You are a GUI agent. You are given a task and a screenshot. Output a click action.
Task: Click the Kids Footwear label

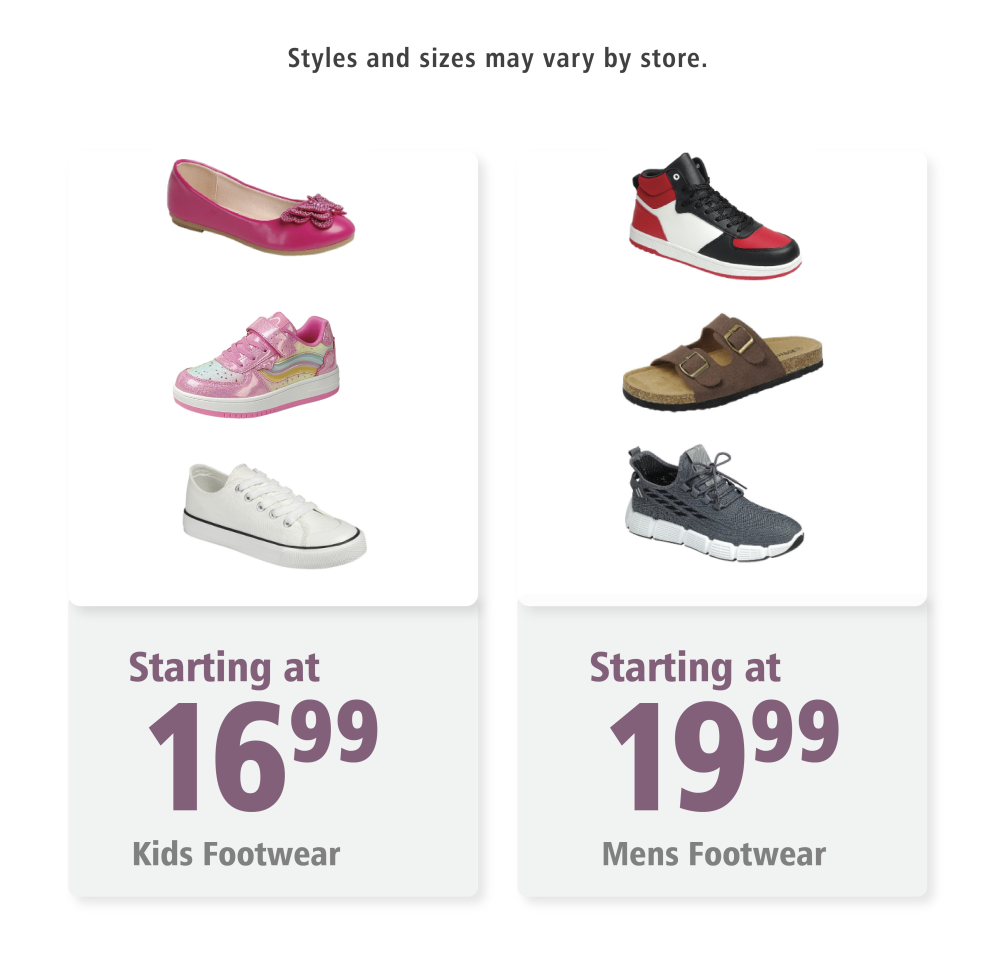click(x=236, y=854)
